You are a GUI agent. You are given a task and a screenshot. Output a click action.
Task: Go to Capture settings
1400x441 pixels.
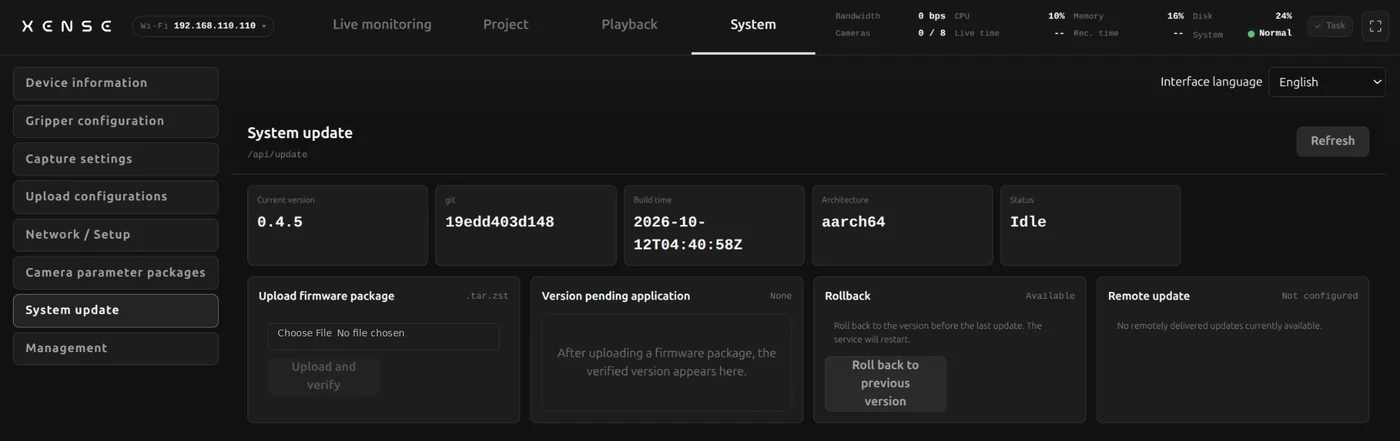click(116, 159)
